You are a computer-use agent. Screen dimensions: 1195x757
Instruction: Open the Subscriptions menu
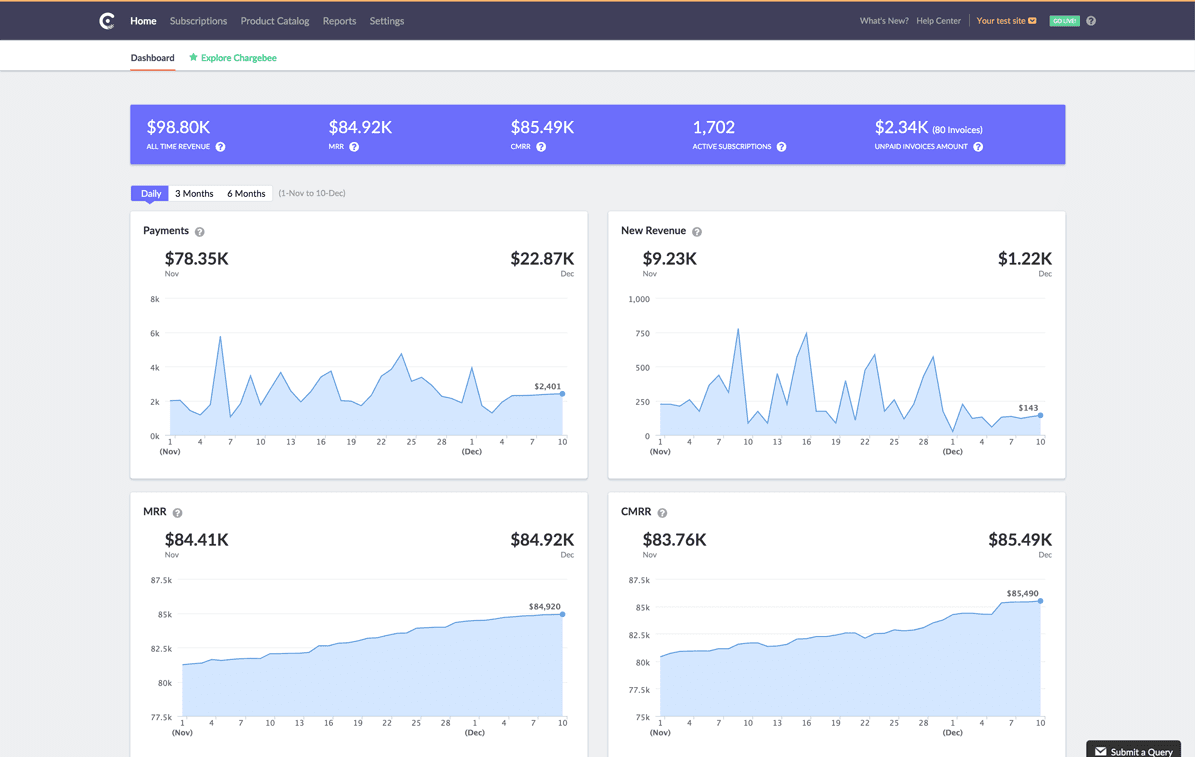pos(198,21)
